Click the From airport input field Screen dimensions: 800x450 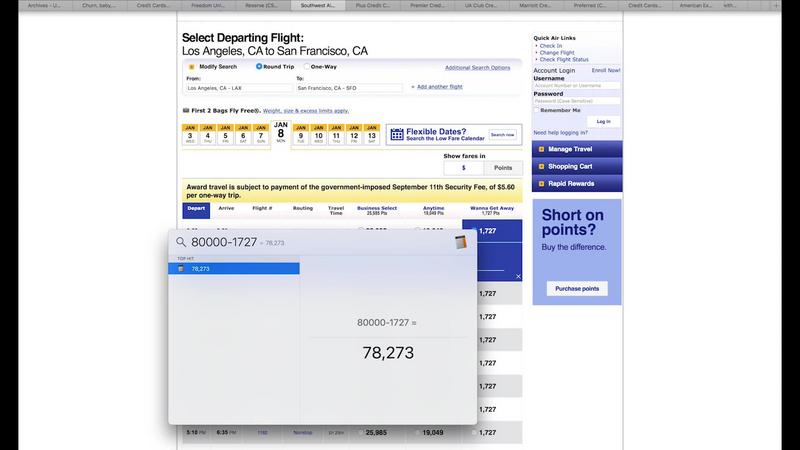[x=239, y=88]
